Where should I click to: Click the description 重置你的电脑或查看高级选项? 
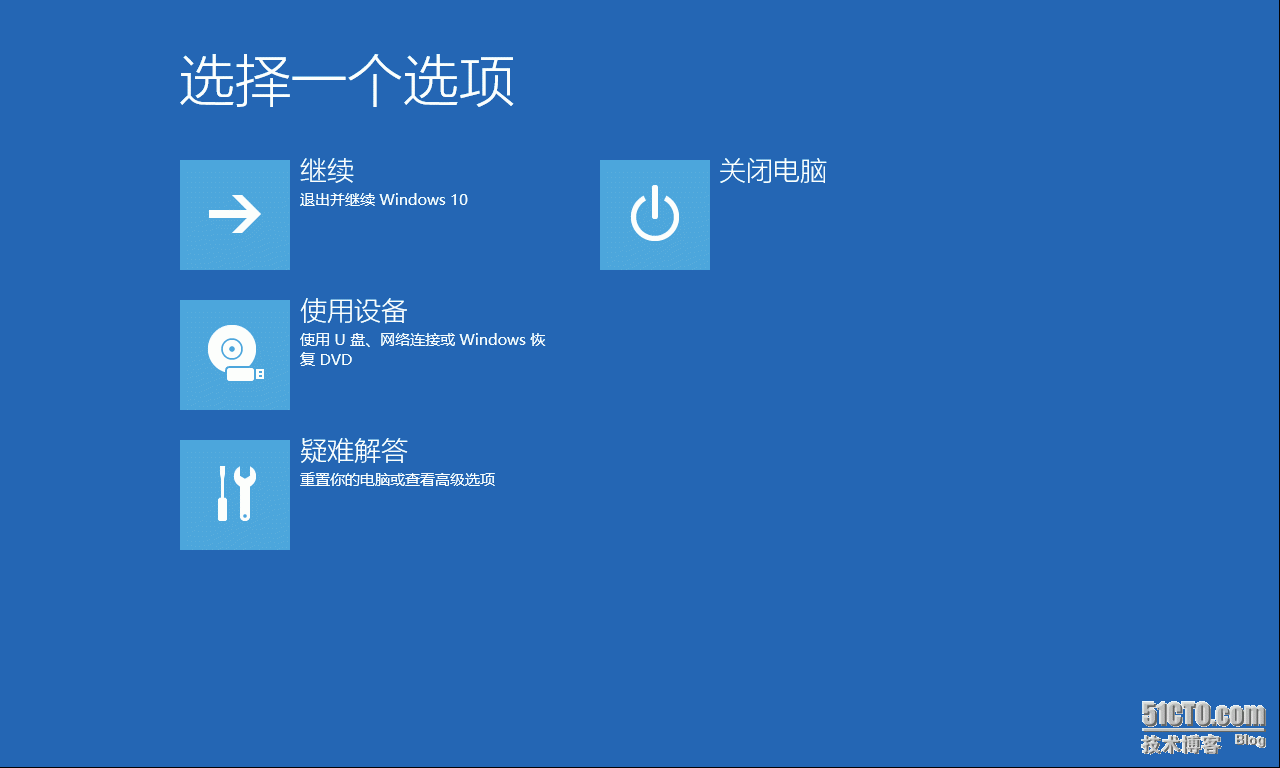pos(398,479)
